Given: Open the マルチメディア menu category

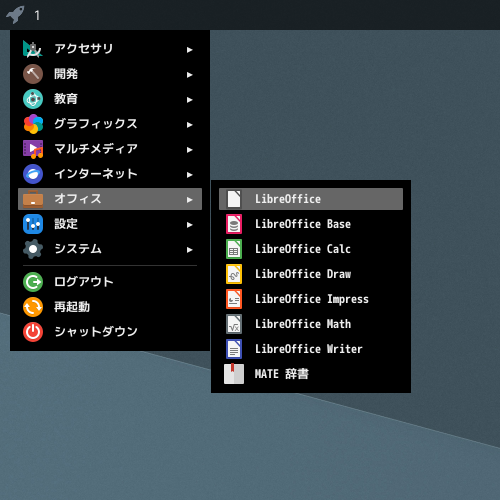Looking at the screenshot, I should pyautogui.click(x=110, y=149).
